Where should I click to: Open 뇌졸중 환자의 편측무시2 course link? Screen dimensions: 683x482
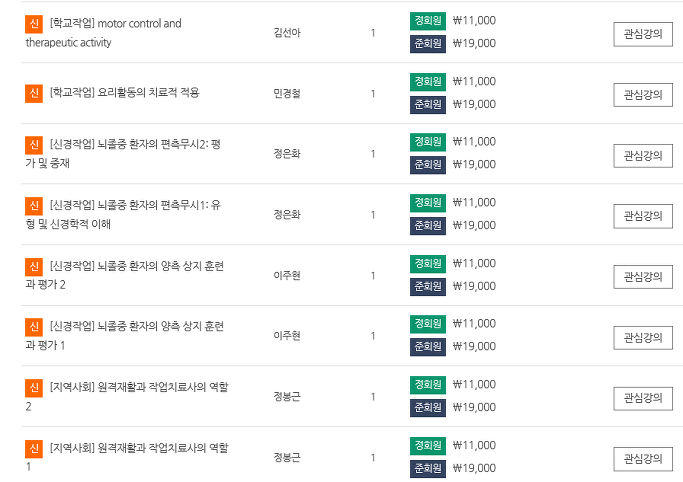(x=123, y=154)
